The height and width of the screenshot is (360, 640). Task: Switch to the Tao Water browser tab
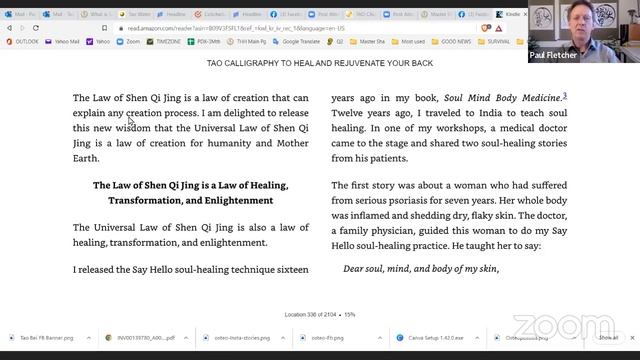tap(135, 14)
